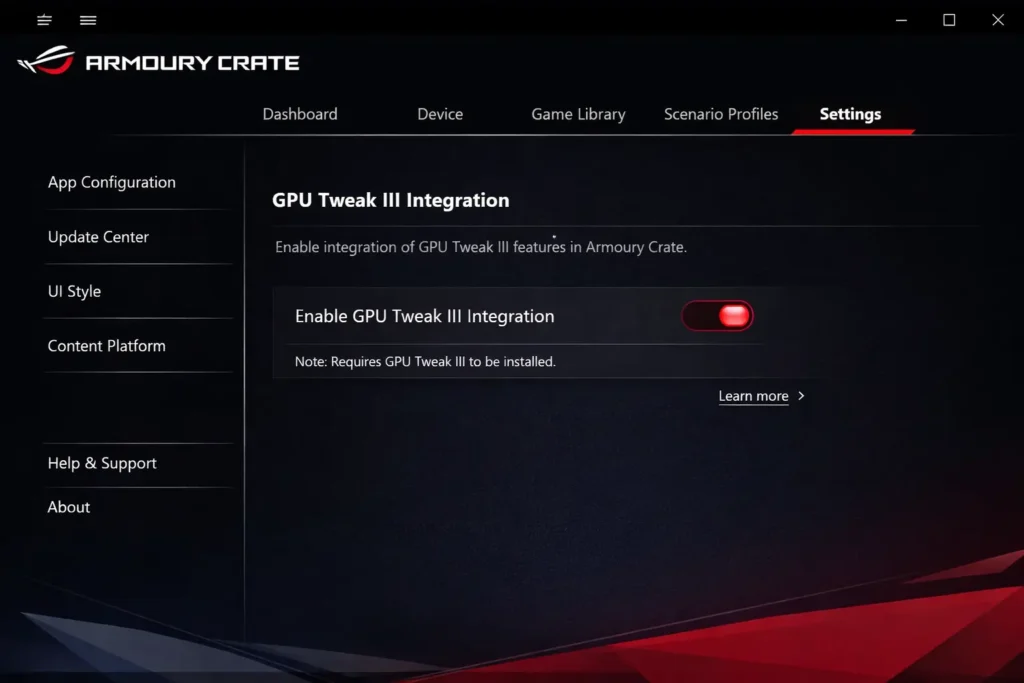Disable the Enable GPU Tweak III Integration toggle

[x=717, y=315]
